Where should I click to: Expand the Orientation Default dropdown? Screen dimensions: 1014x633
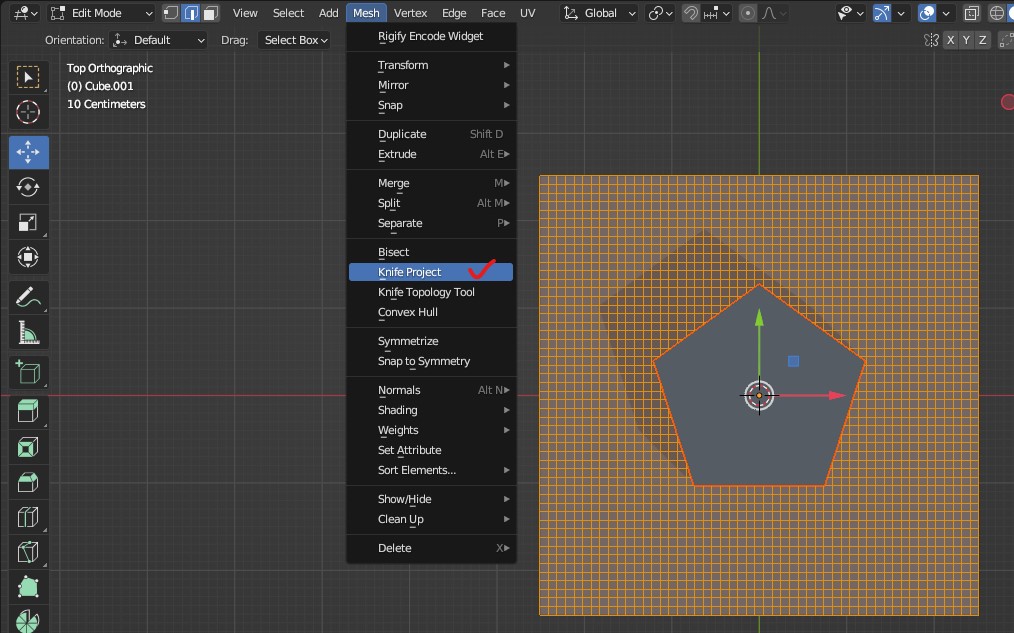[160, 40]
